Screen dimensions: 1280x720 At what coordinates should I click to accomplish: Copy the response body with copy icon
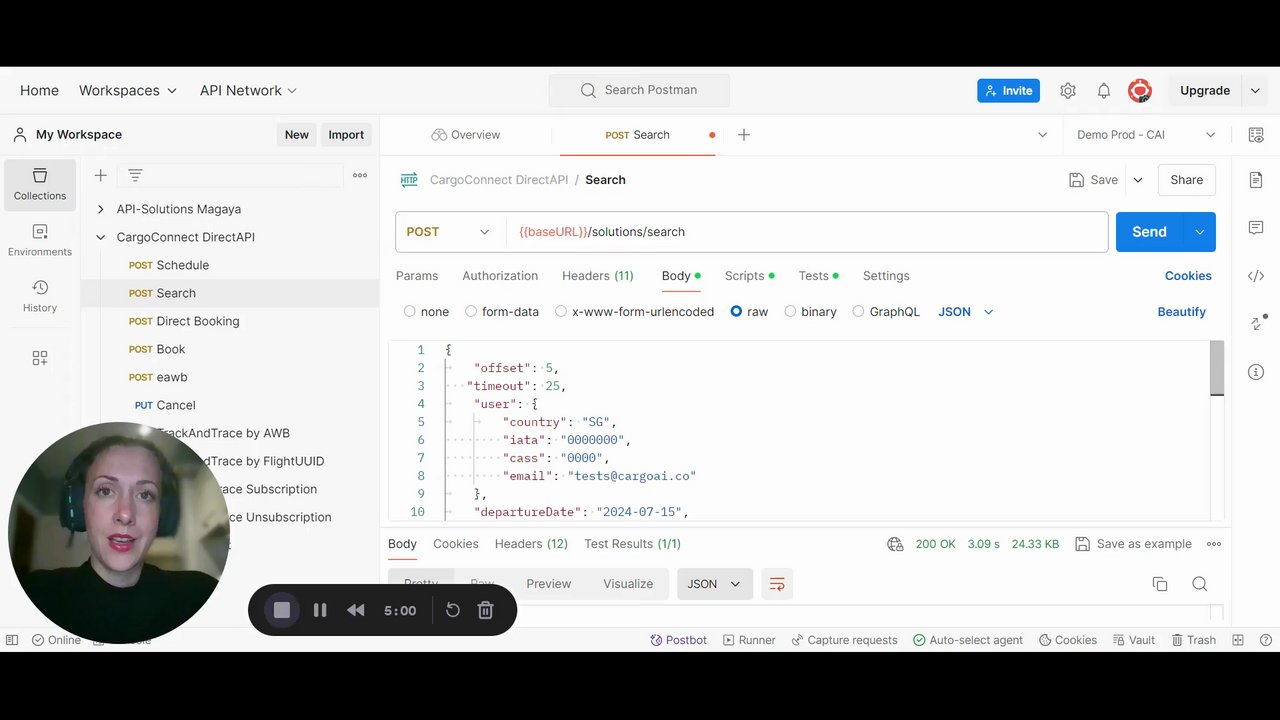coord(1160,584)
